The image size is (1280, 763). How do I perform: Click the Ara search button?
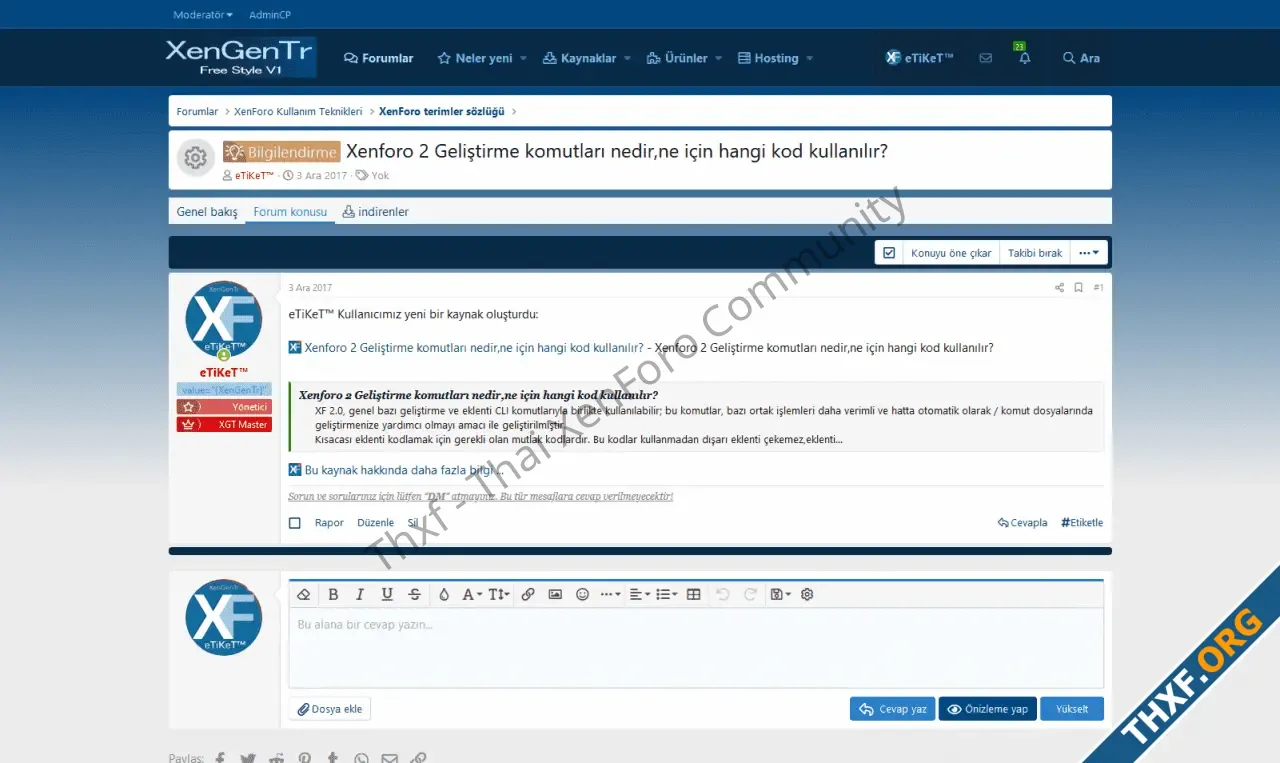tap(1081, 58)
